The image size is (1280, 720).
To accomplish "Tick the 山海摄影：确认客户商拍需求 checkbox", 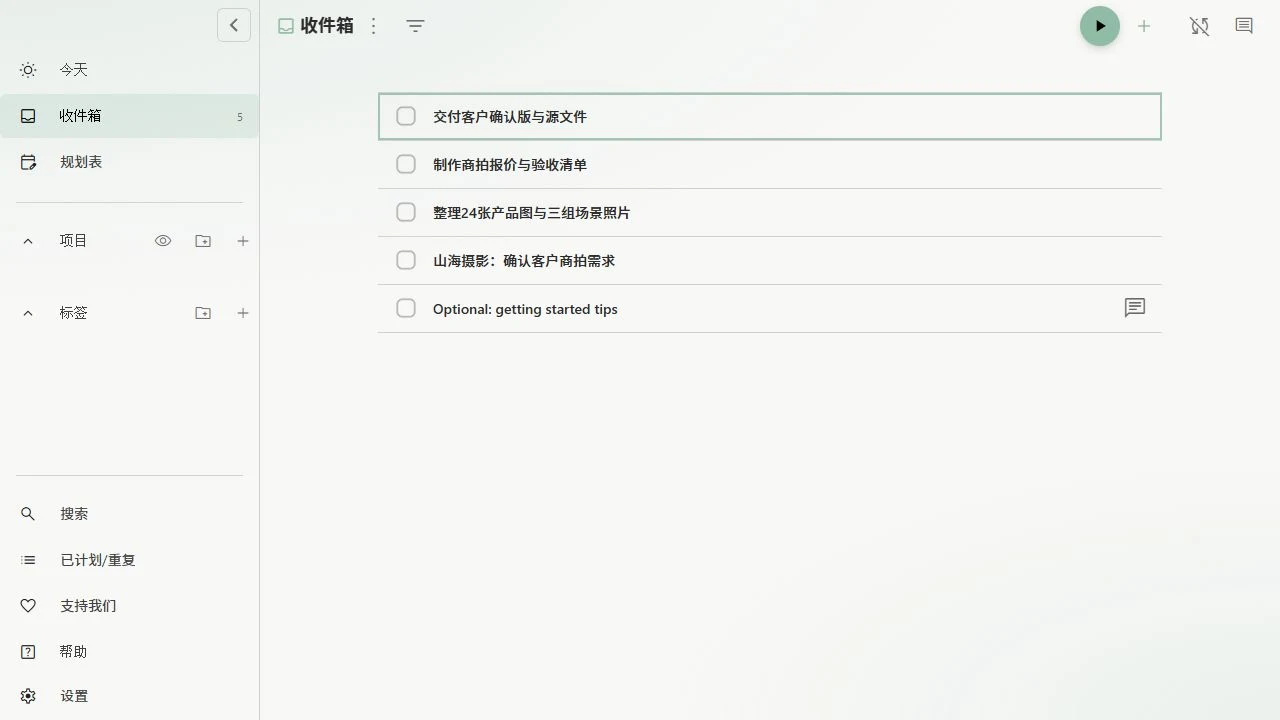I will click(x=406, y=260).
